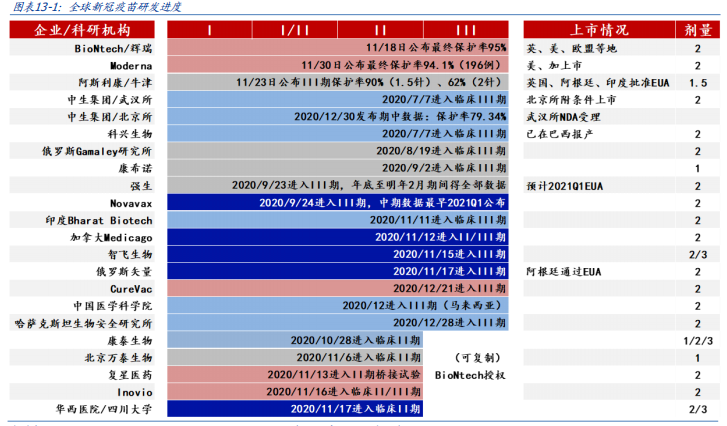Click the 2020/9/2进入临床III期 bar
This screenshot has width=727, height=426.
tap(338, 168)
